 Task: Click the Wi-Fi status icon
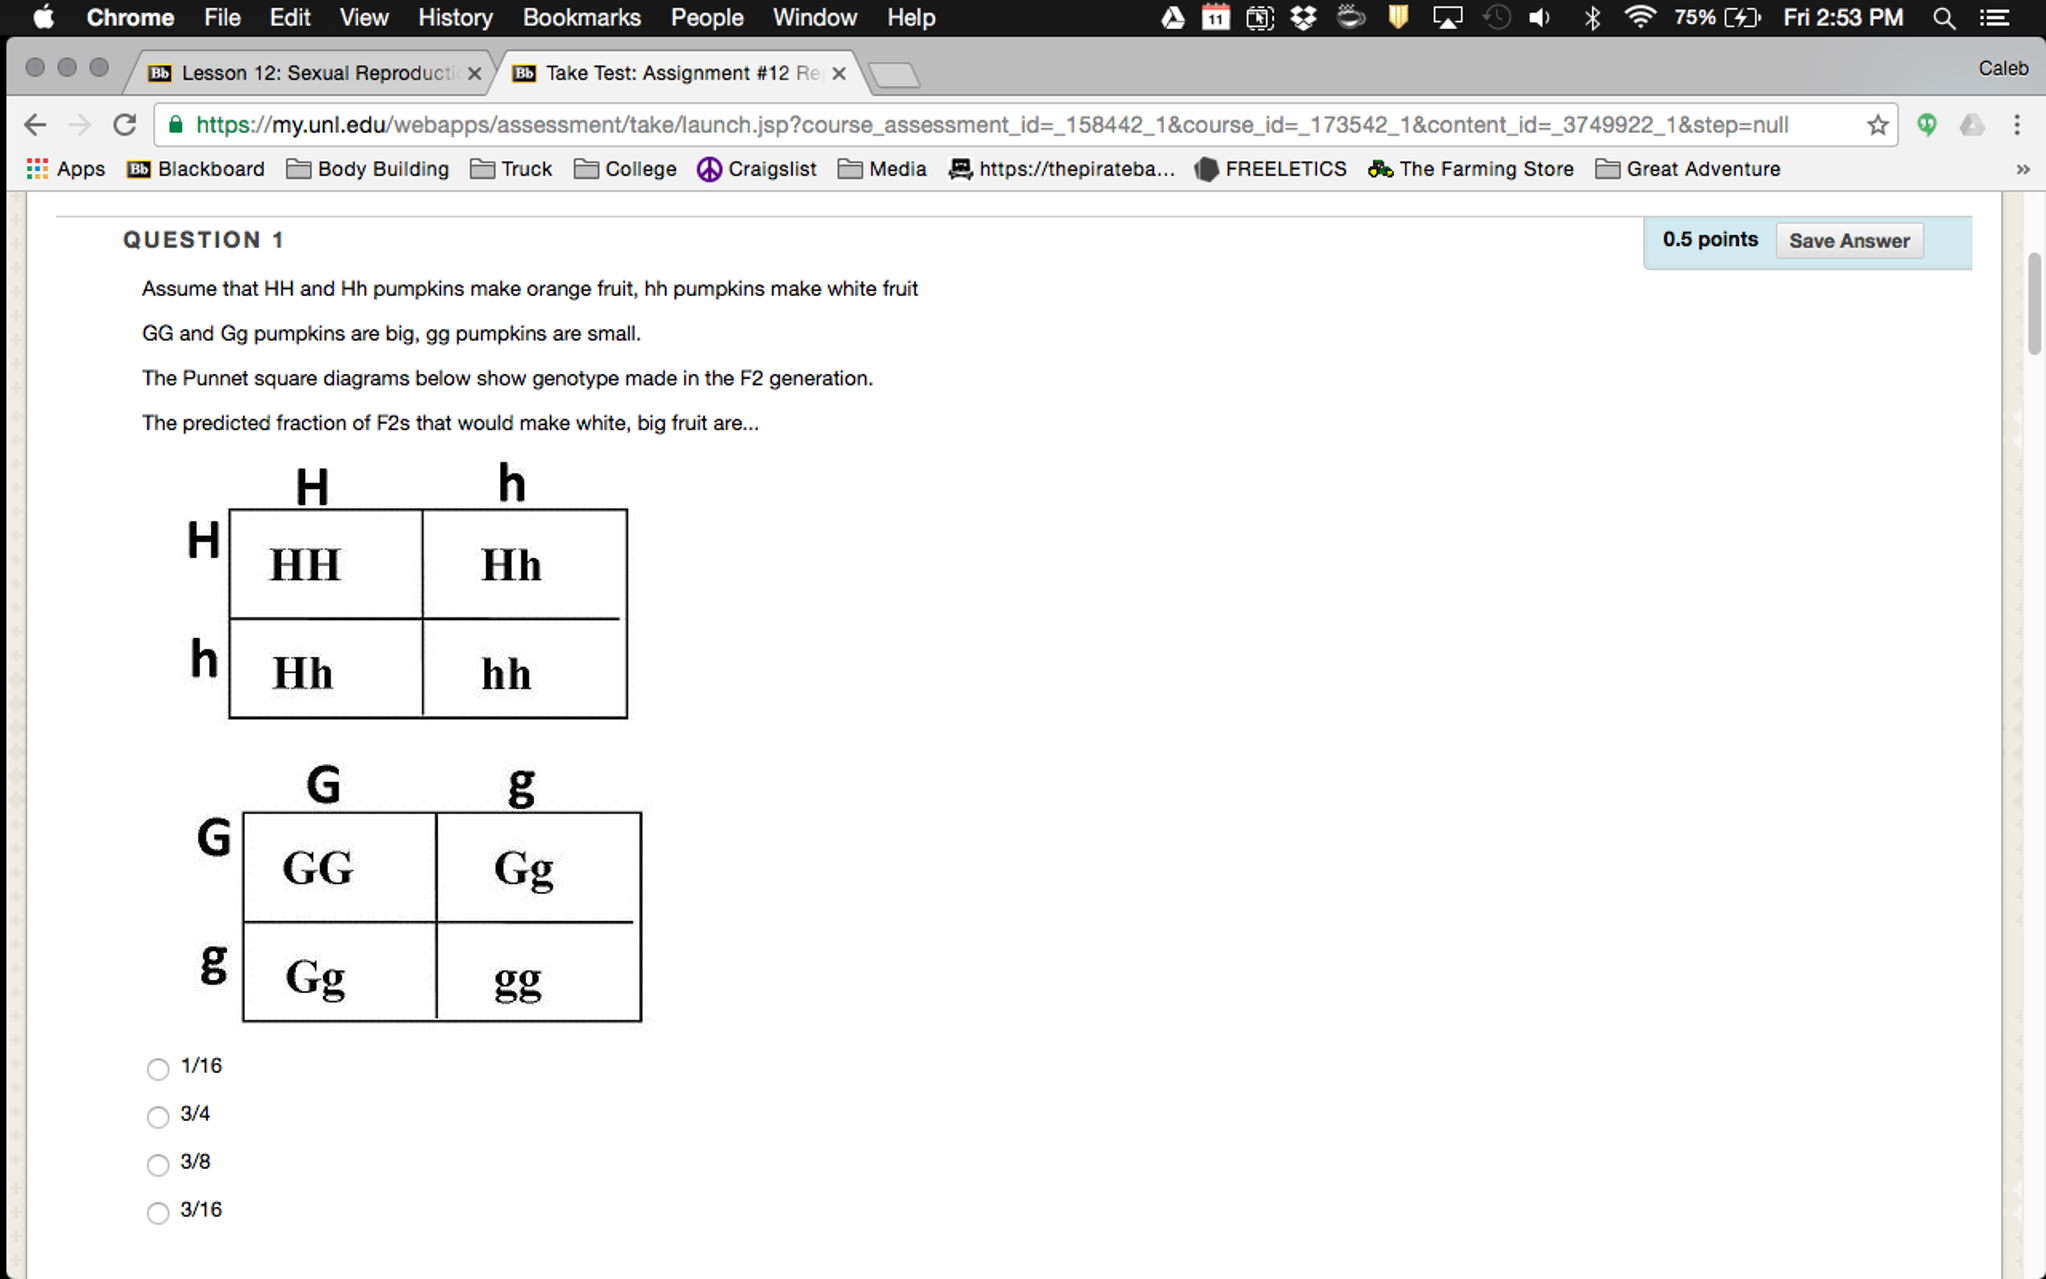coord(1639,18)
